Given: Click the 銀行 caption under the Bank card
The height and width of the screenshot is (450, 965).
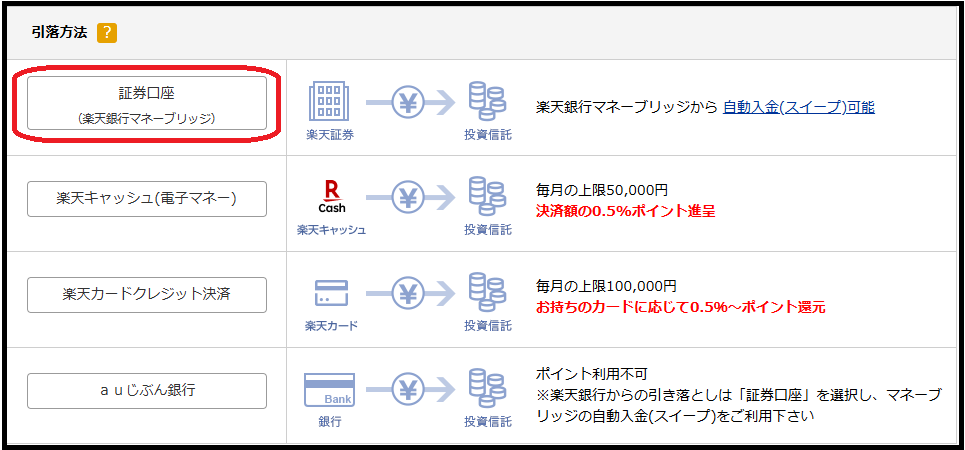Looking at the screenshot, I should click(330, 422).
